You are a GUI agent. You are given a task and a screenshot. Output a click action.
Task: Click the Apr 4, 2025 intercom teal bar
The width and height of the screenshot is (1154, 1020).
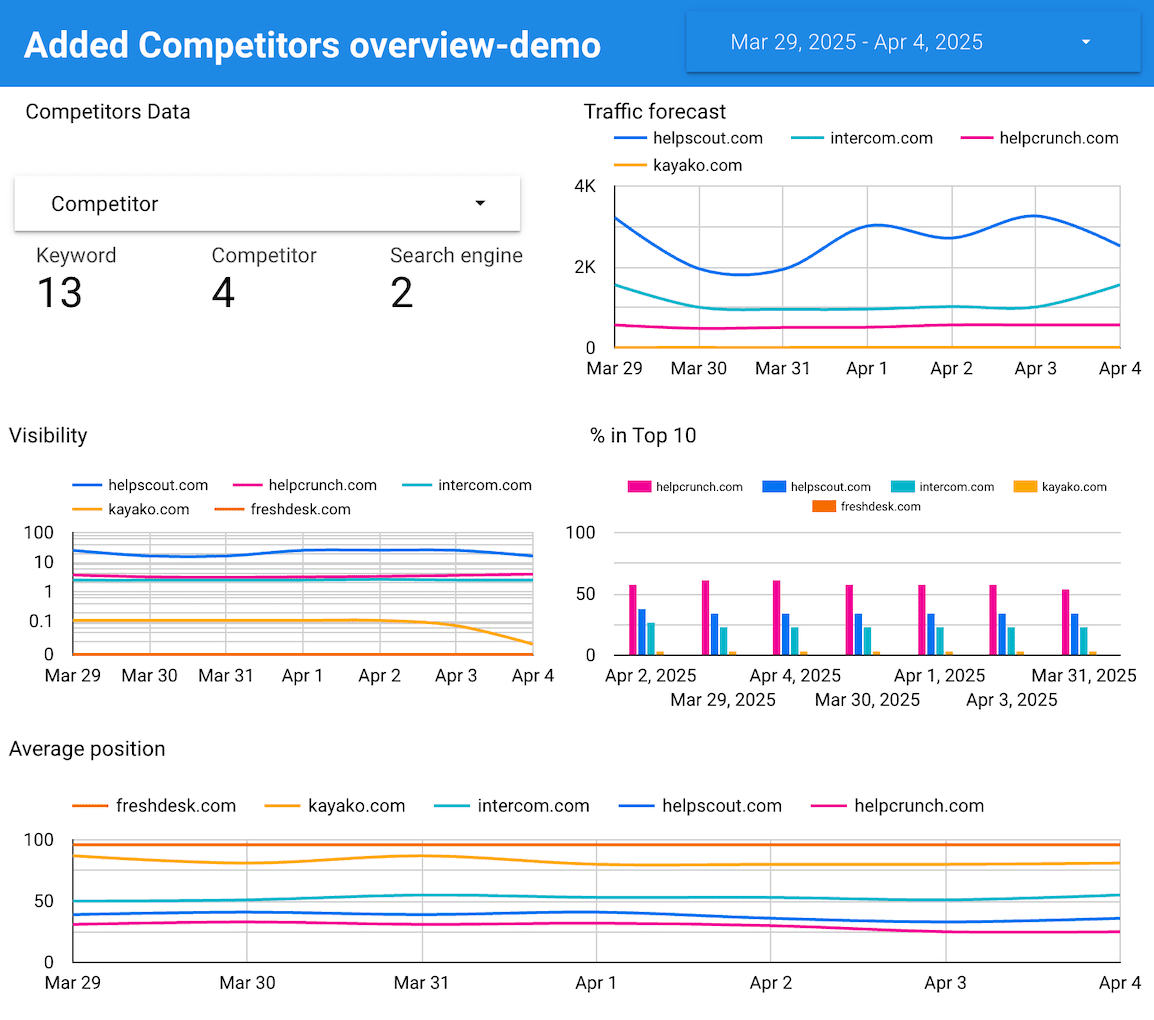click(x=794, y=641)
